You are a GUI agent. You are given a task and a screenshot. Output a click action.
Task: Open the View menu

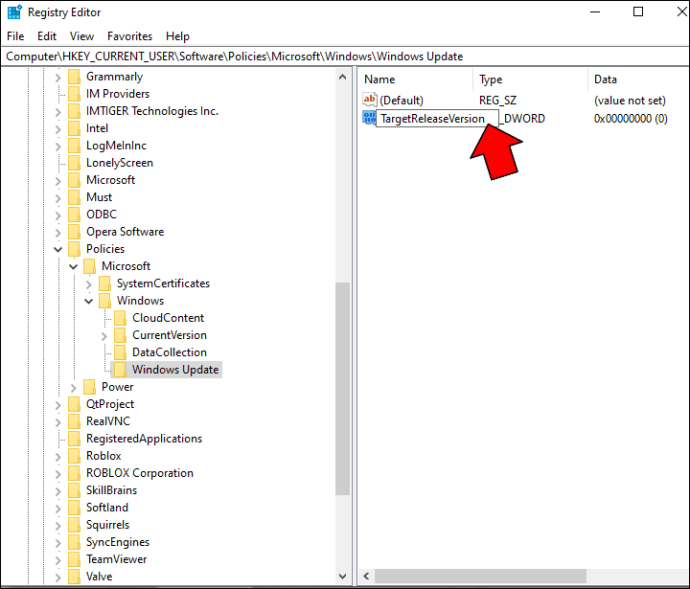click(82, 36)
